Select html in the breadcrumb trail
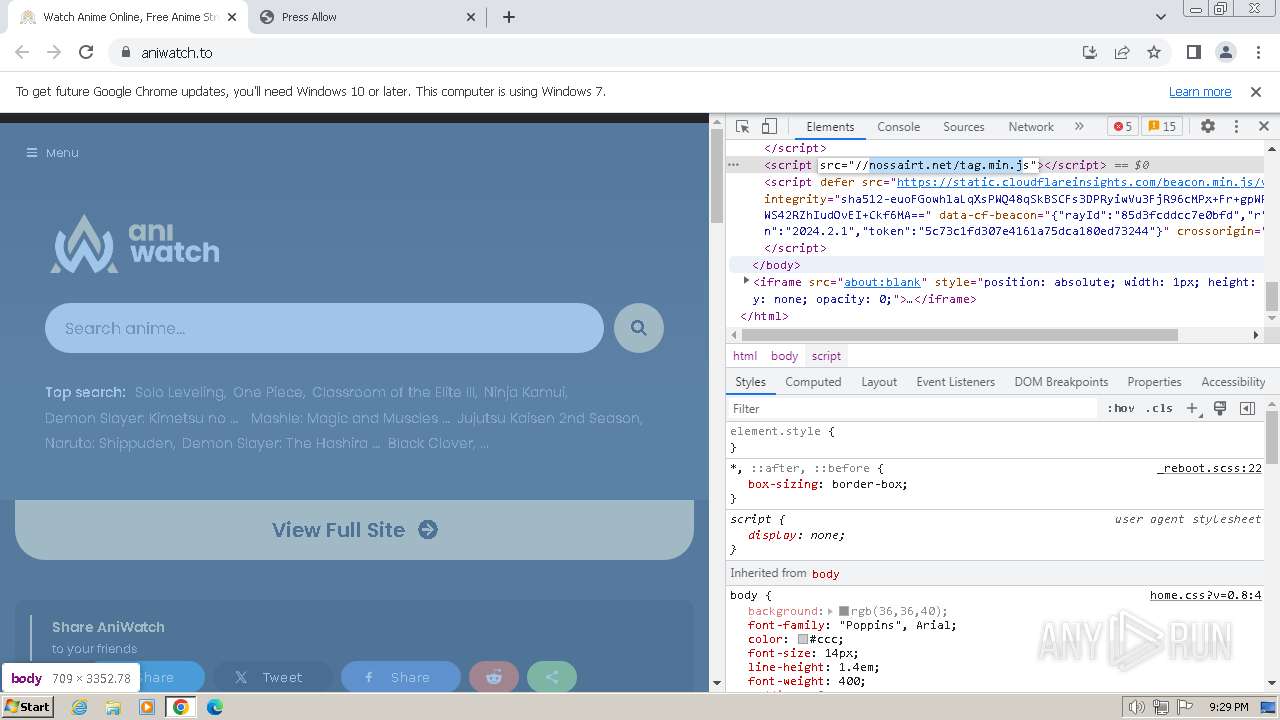Image resolution: width=1280 pixels, height=720 pixels. point(745,356)
